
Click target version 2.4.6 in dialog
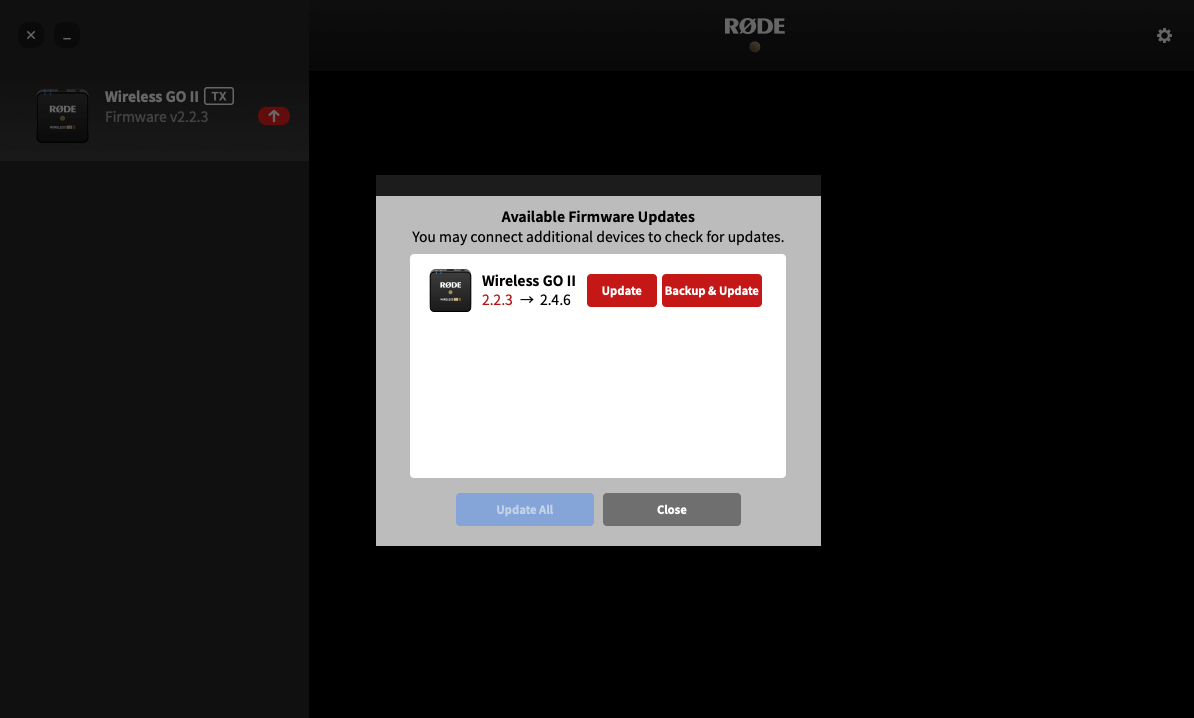555,299
